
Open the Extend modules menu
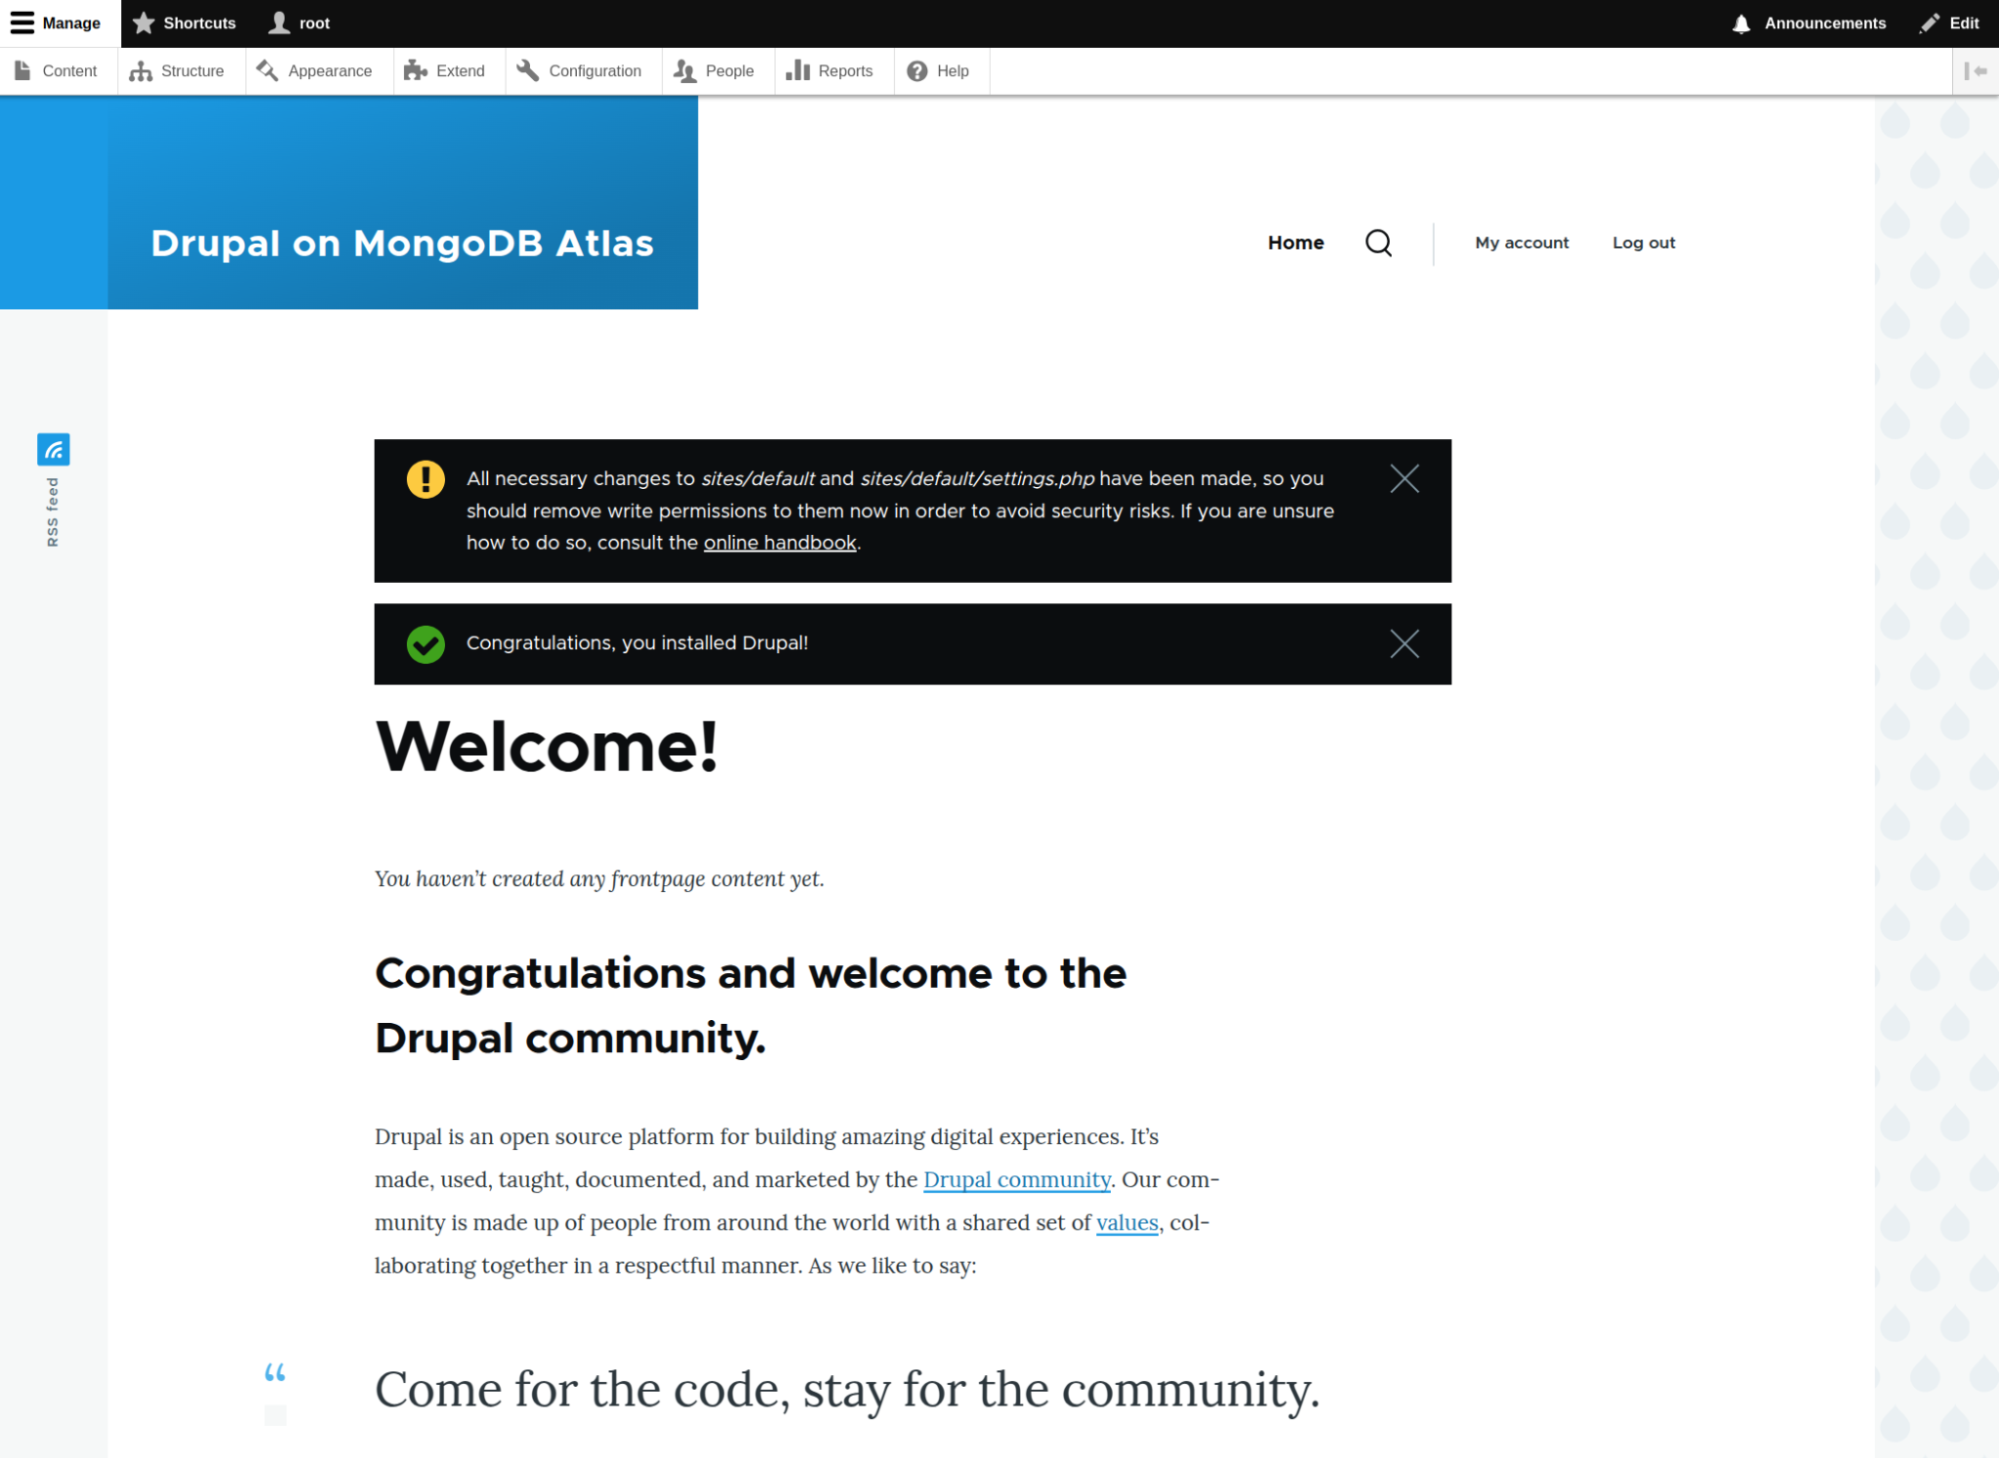tap(448, 71)
